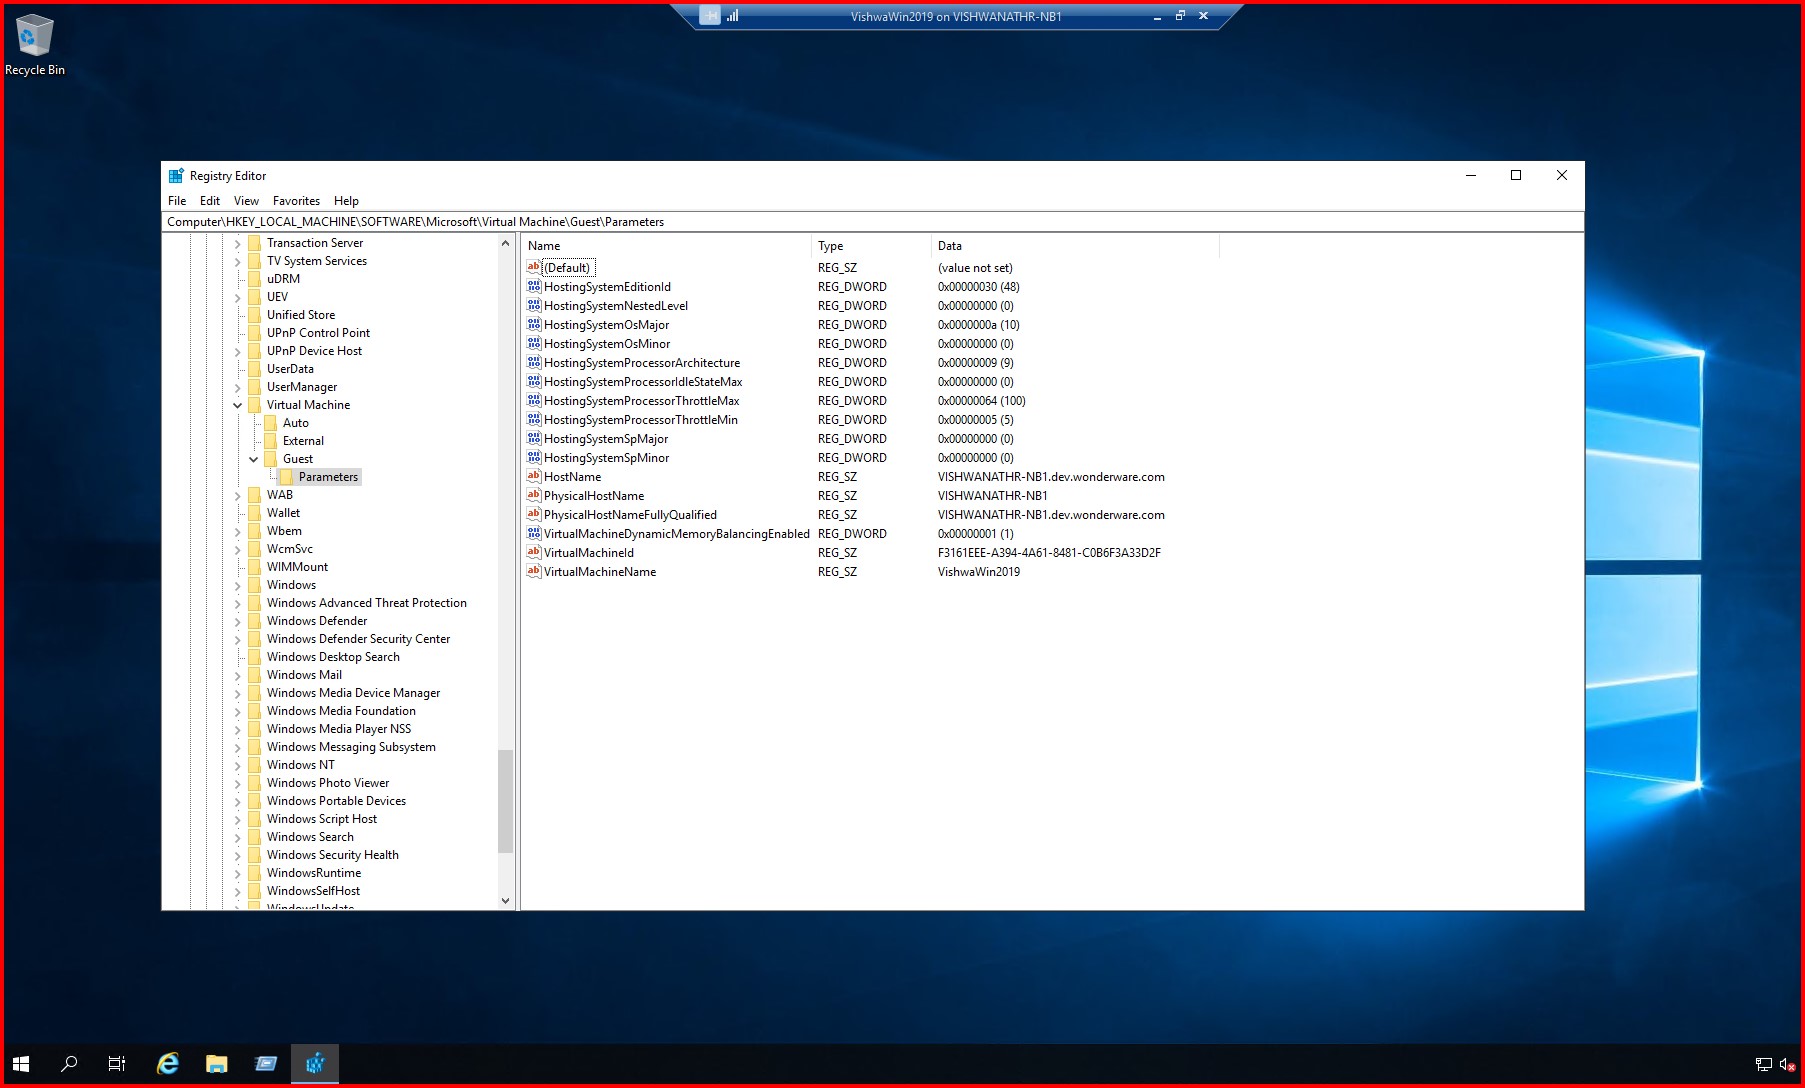Open File Explorer from the taskbar
The width and height of the screenshot is (1805, 1088).
216,1063
